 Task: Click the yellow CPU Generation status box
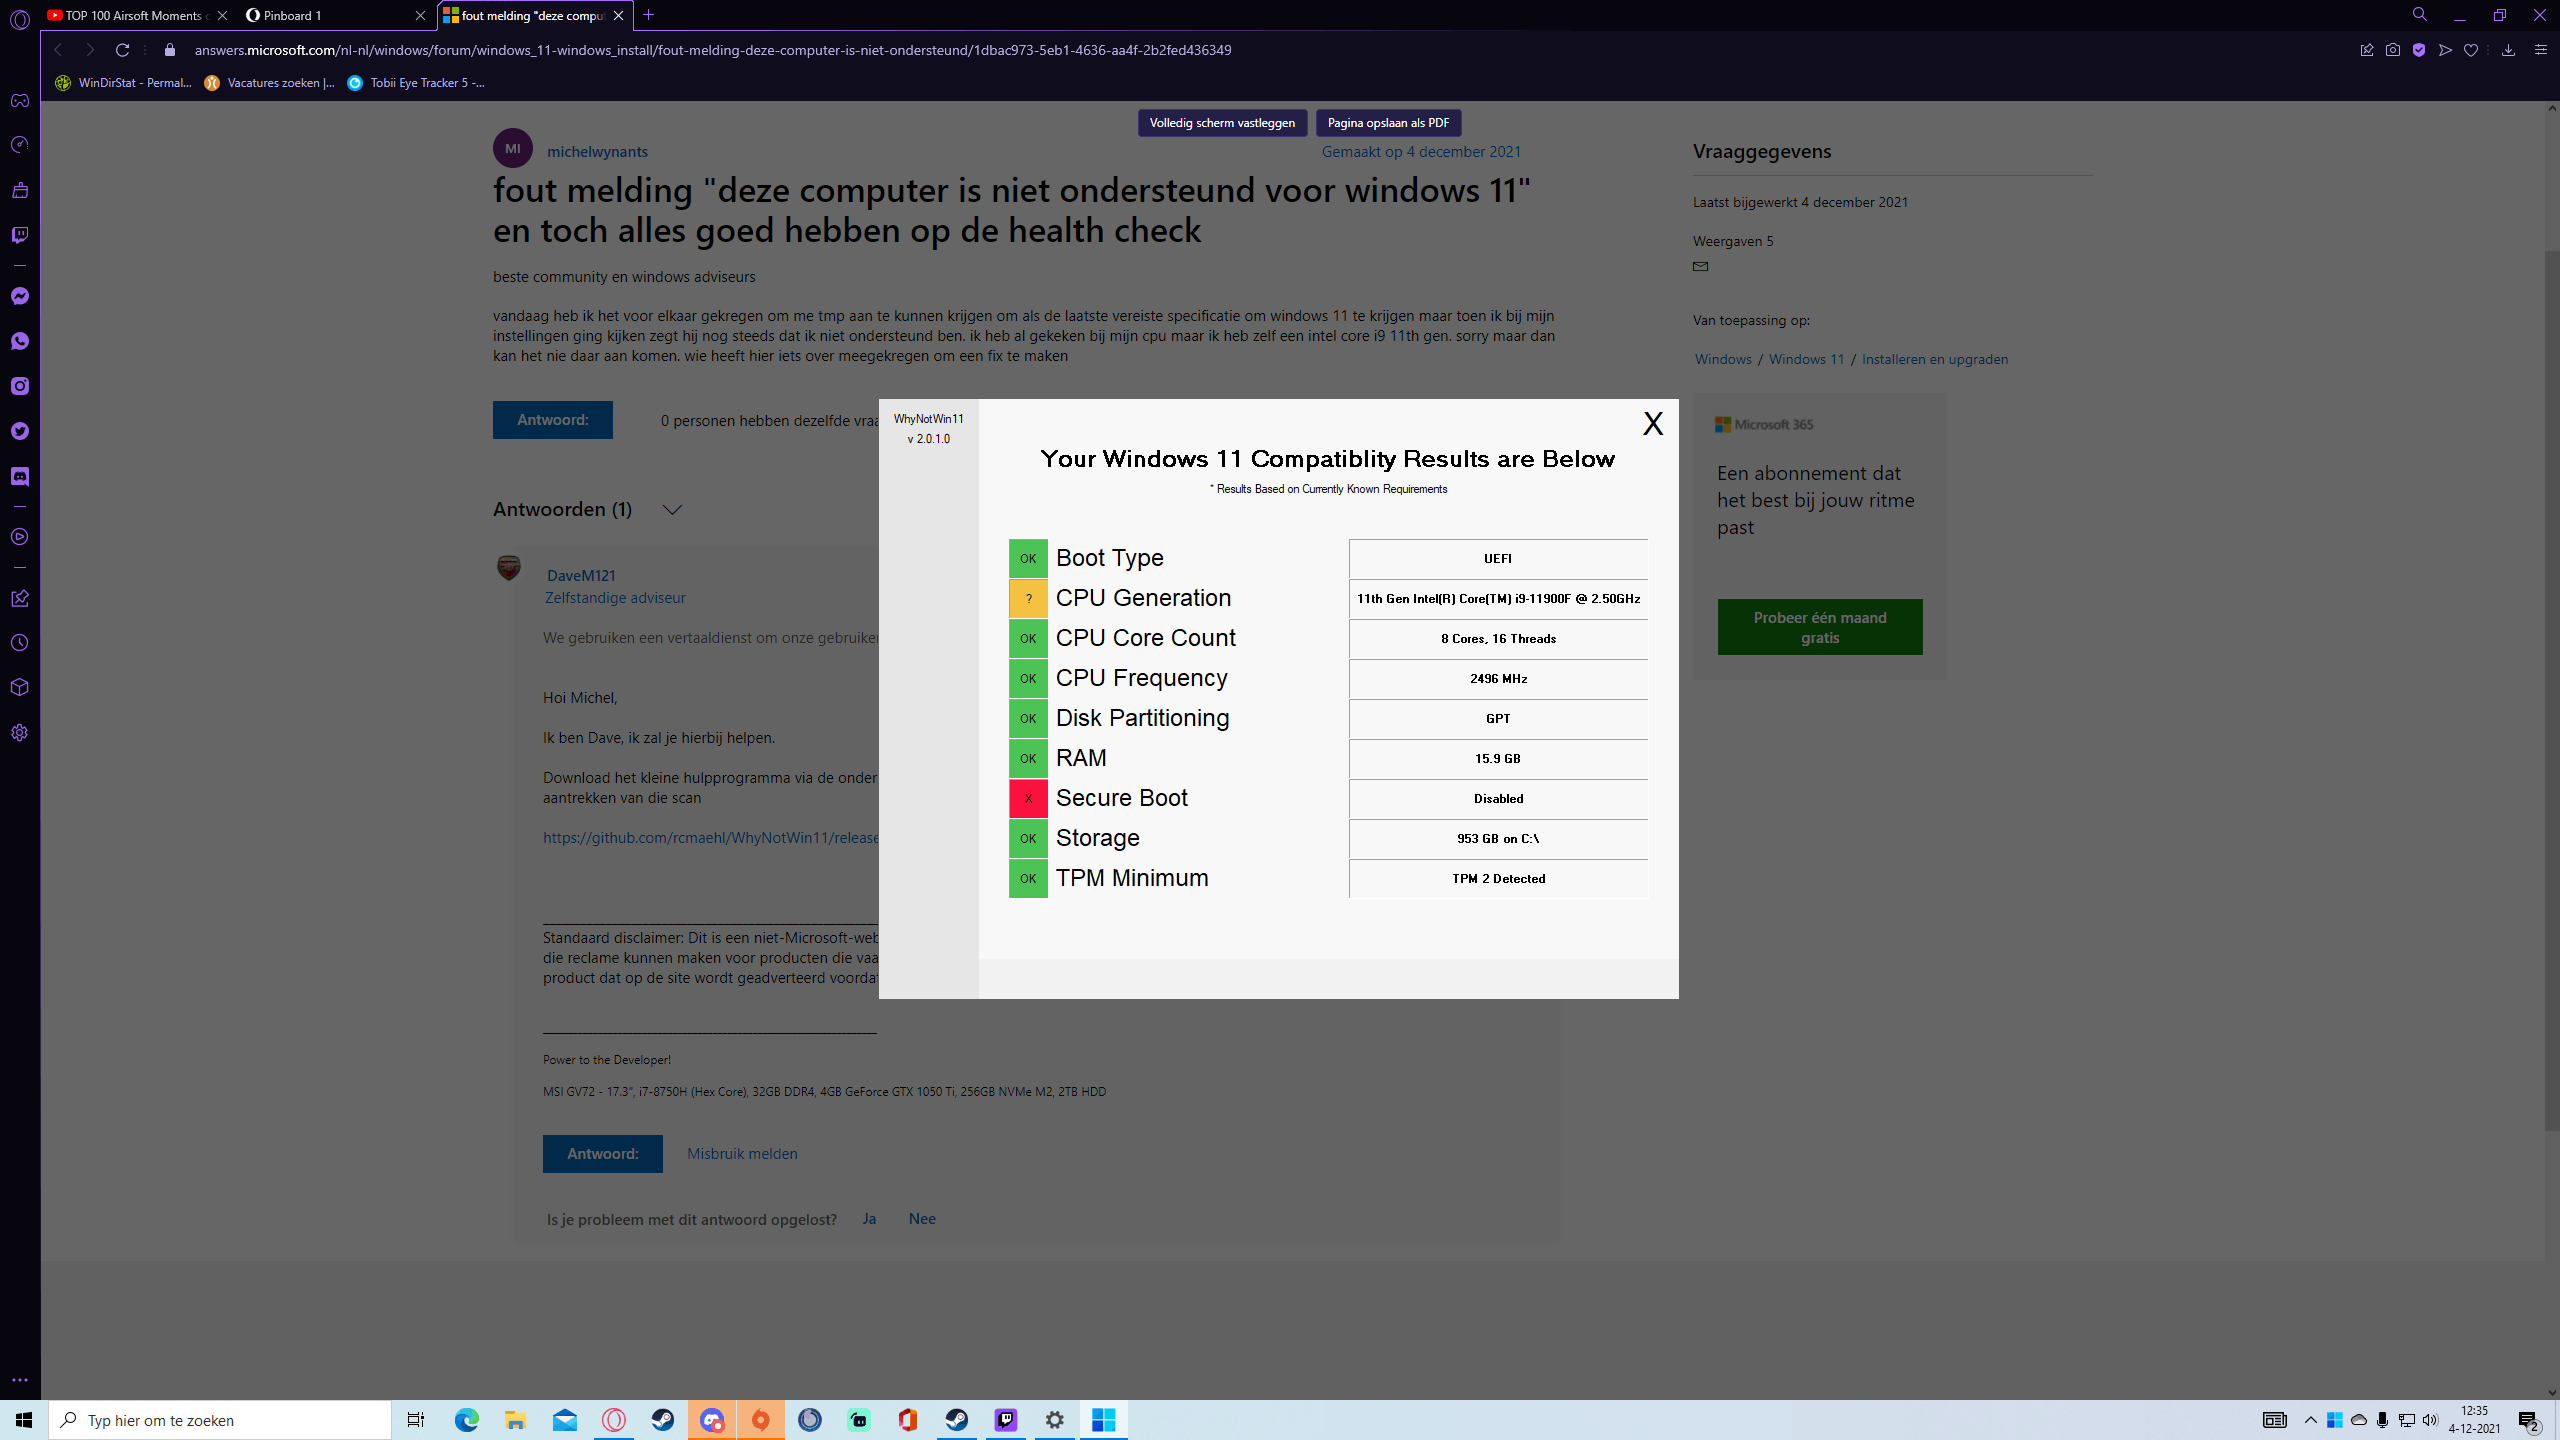click(x=1028, y=599)
